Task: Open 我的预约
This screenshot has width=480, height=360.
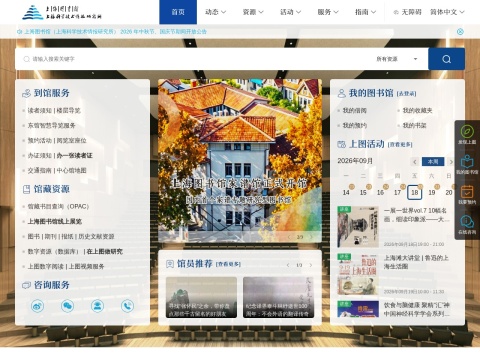Action: pos(354,125)
